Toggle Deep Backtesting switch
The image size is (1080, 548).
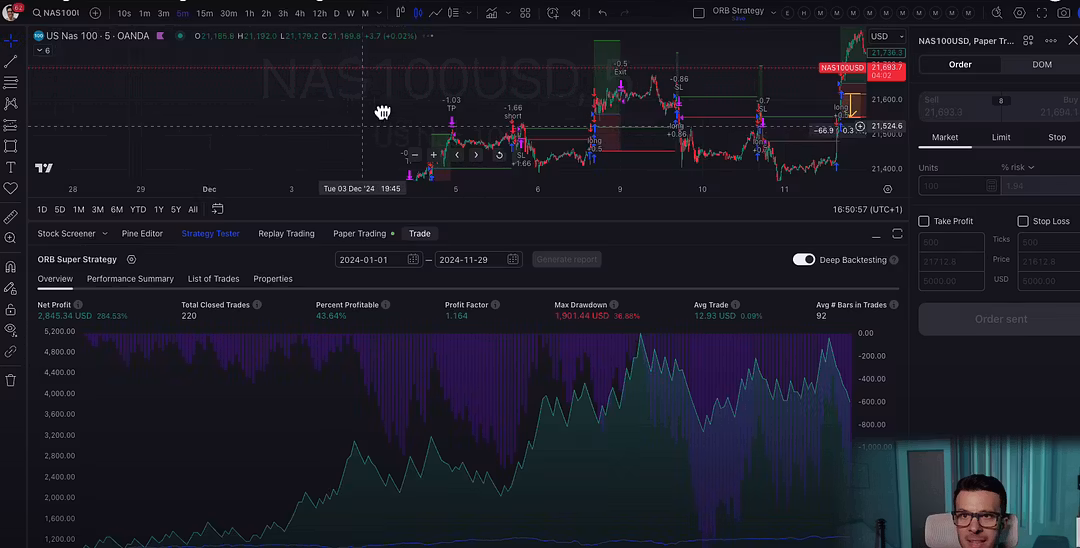tap(803, 259)
